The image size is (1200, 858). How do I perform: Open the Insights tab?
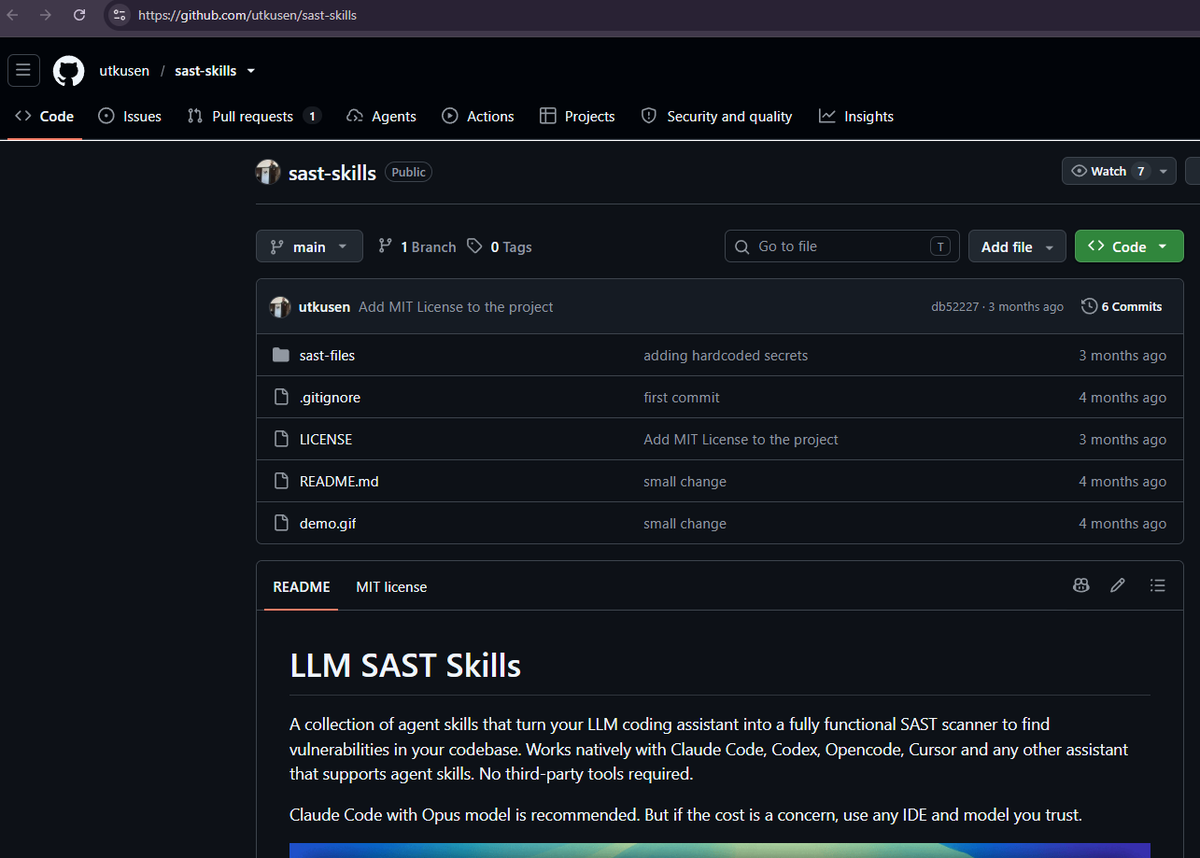[x=856, y=116]
